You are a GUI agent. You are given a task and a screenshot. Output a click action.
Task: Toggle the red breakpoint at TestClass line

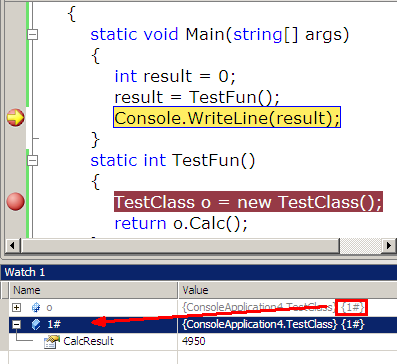[16, 202]
